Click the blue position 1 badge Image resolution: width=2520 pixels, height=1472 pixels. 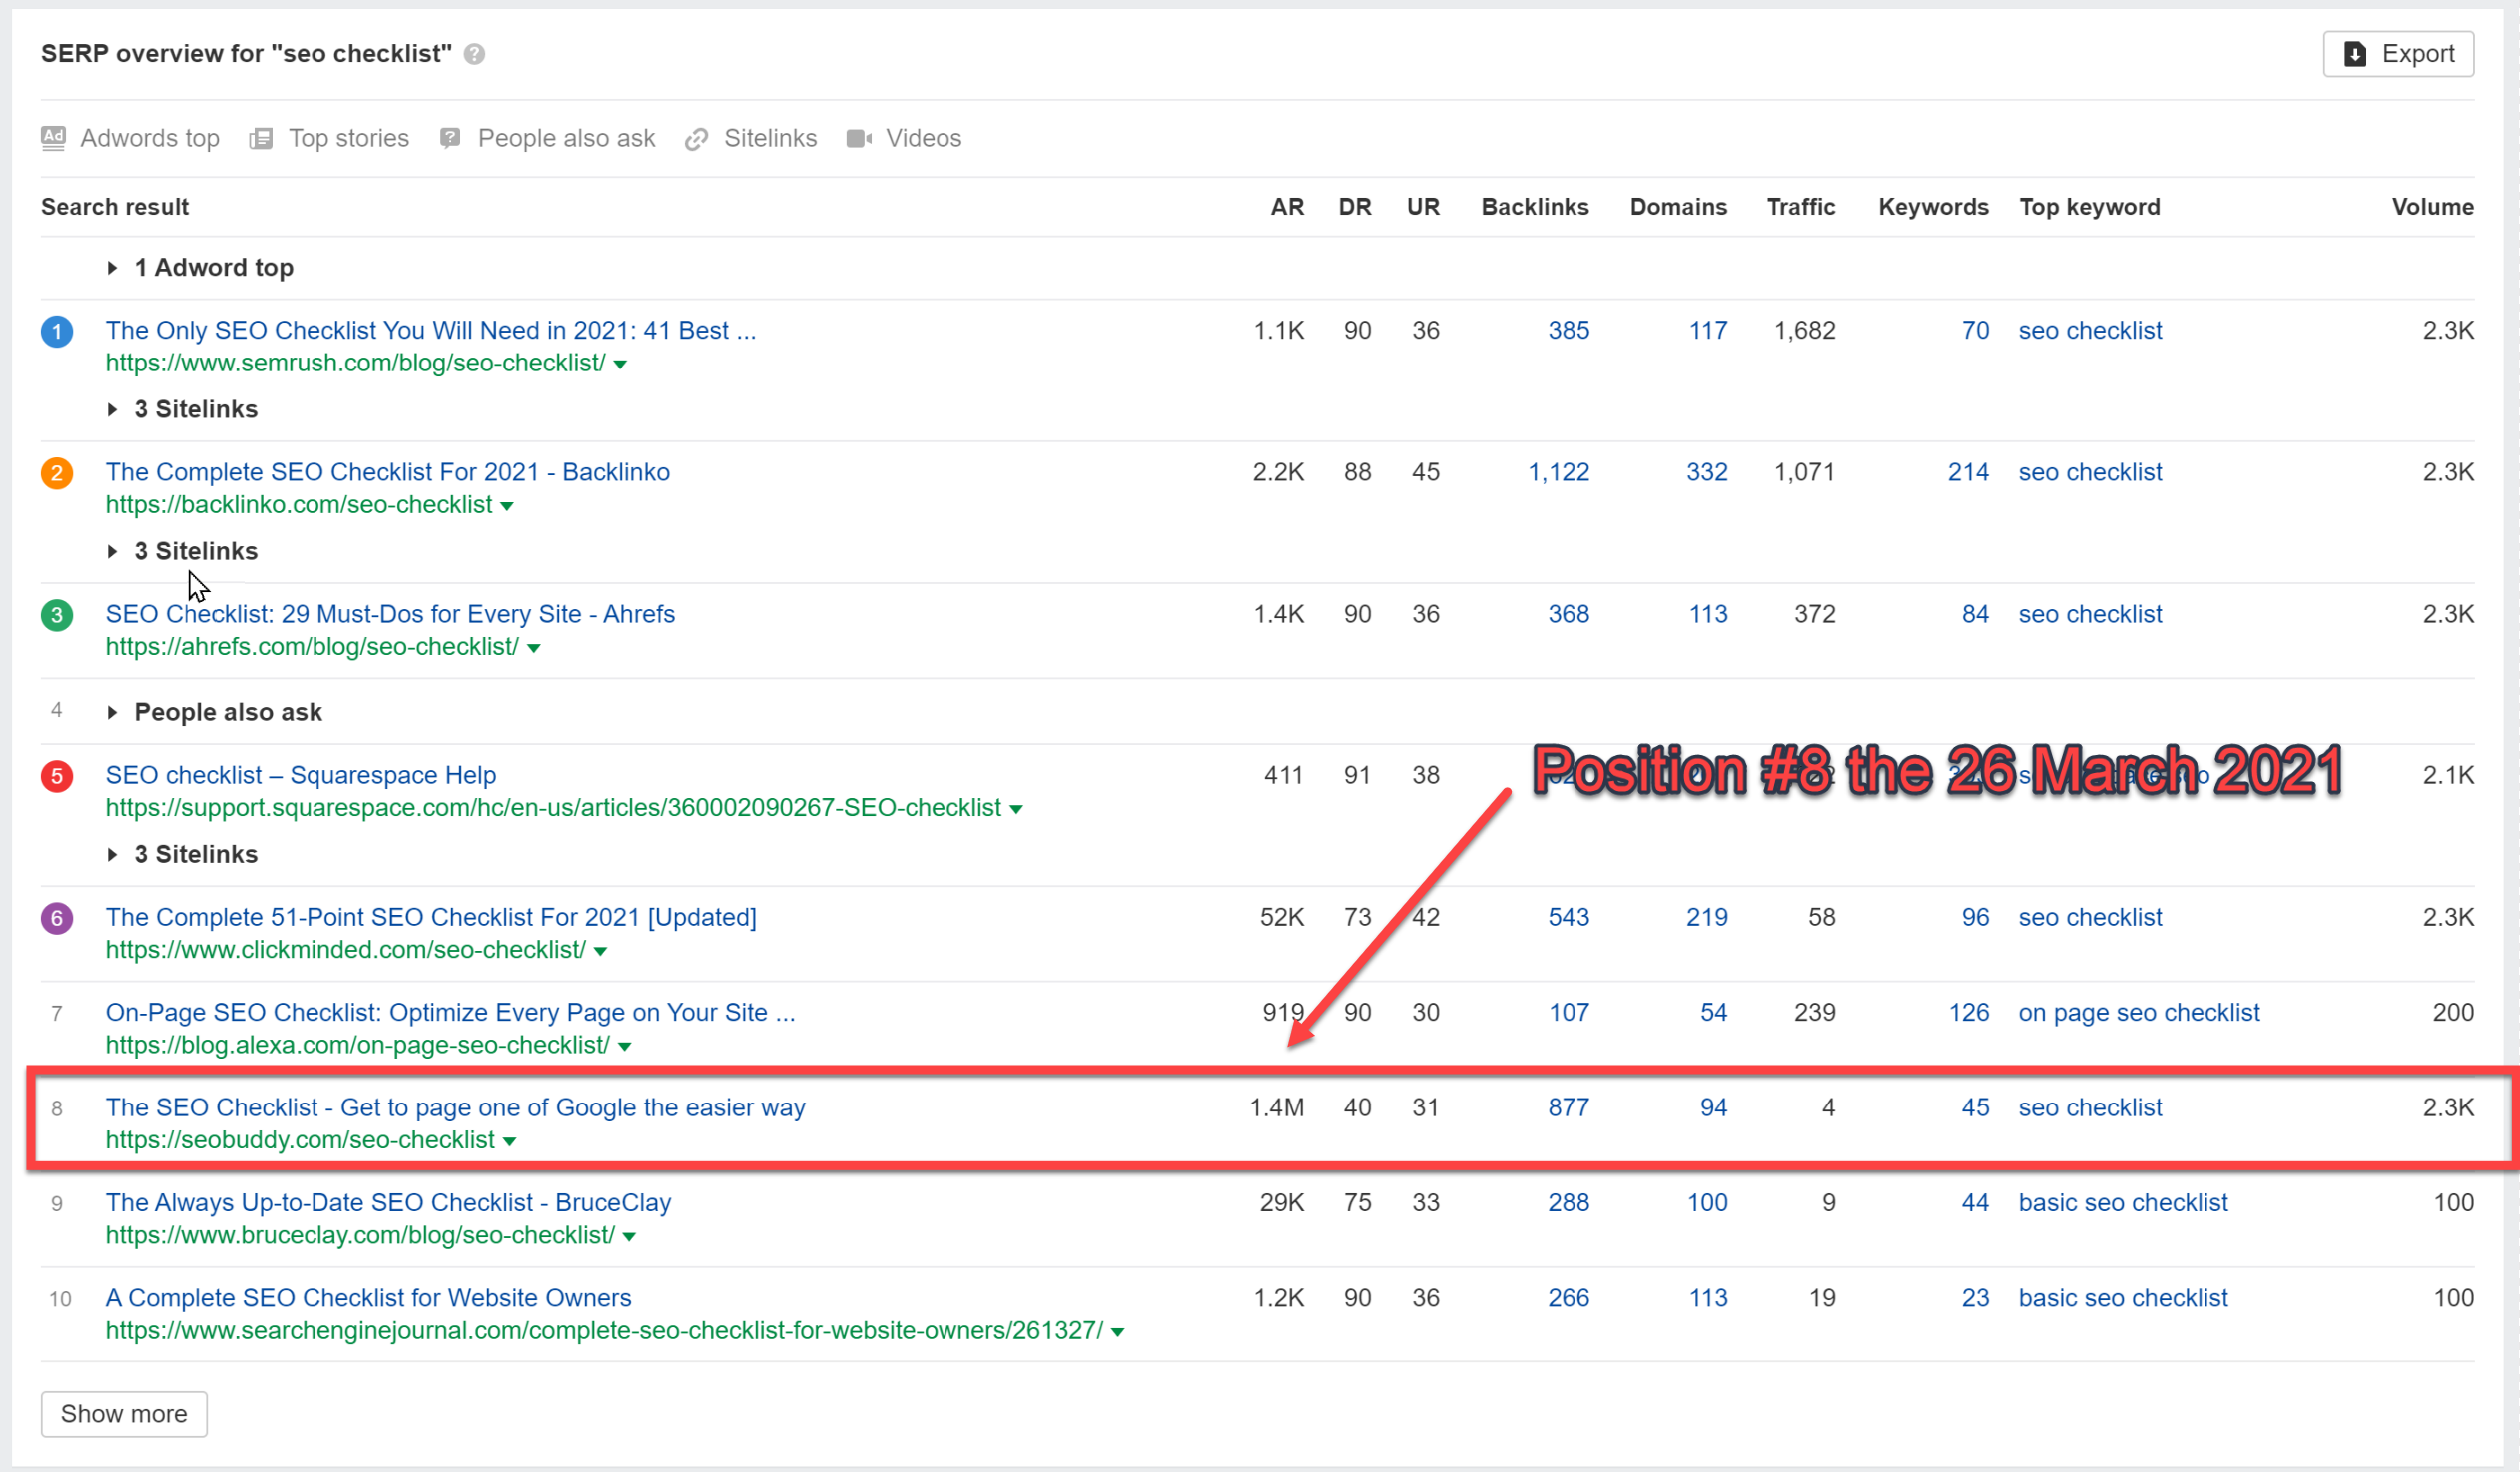click(57, 331)
